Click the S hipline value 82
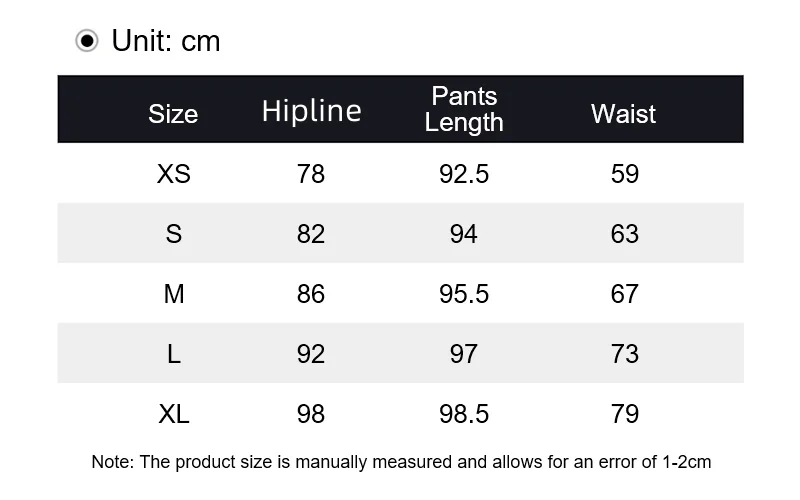Screen dimensions: 800x500 click(311, 234)
